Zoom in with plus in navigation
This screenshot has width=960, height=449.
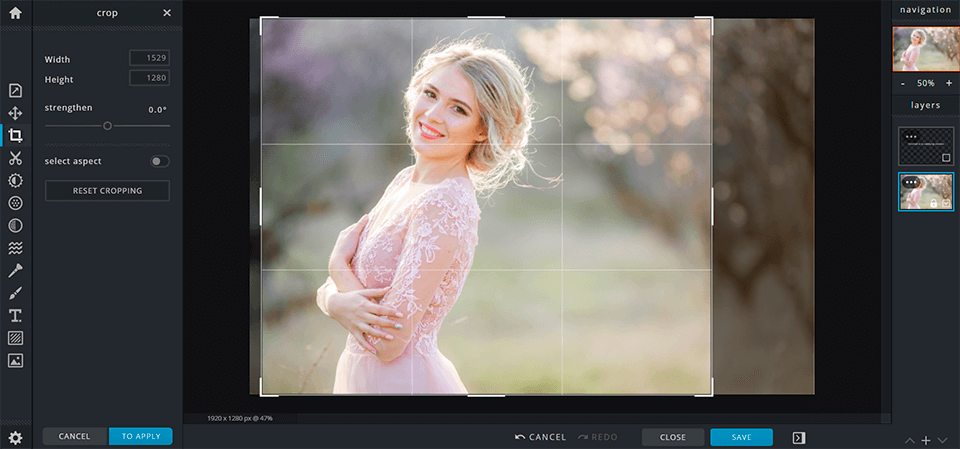(949, 83)
